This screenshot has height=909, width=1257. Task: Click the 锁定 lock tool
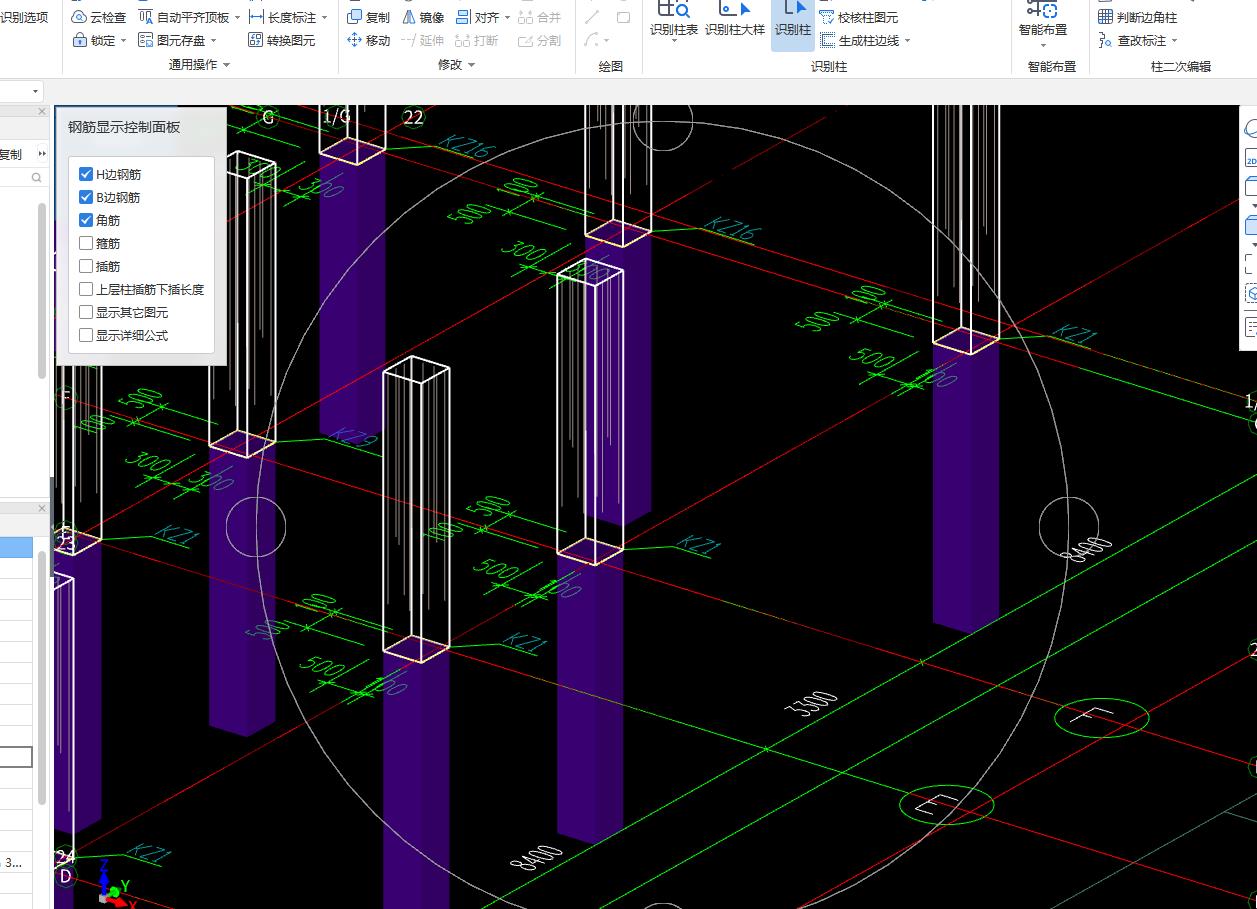coord(93,40)
